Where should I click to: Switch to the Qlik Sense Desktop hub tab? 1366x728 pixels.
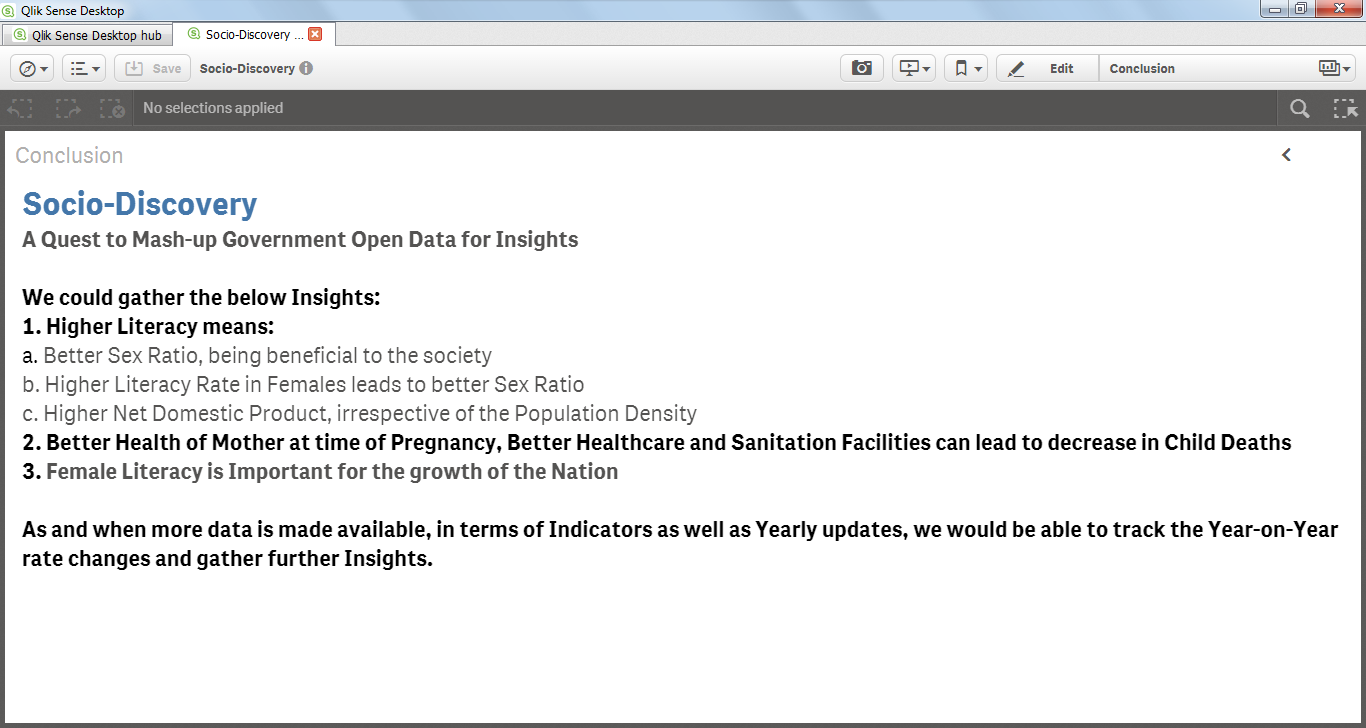(87, 35)
